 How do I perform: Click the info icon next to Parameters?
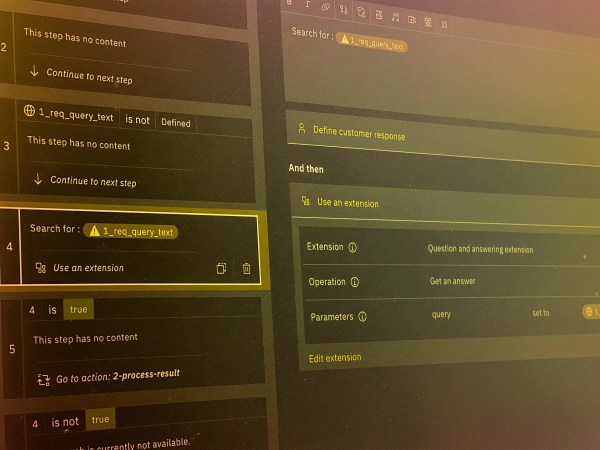pyautogui.click(x=362, y=317)
